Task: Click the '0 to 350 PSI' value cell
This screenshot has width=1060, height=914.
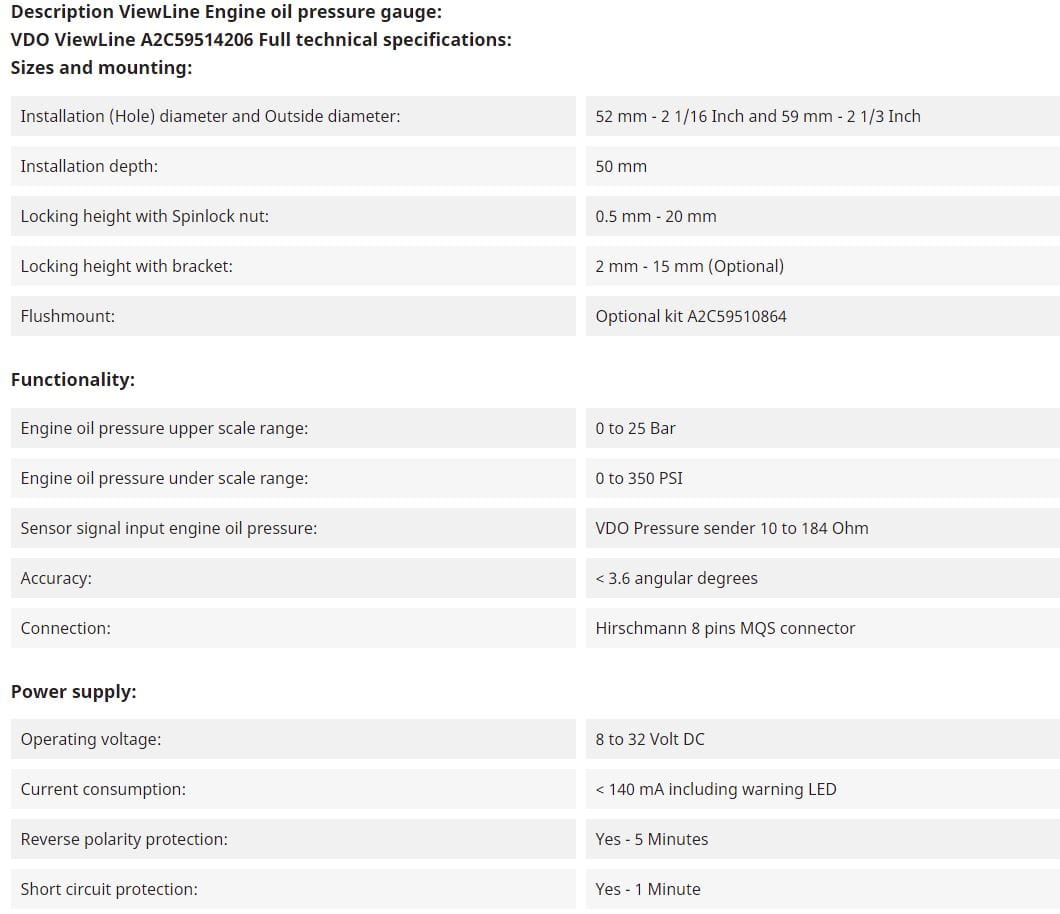Action: (x=639, y=478)
